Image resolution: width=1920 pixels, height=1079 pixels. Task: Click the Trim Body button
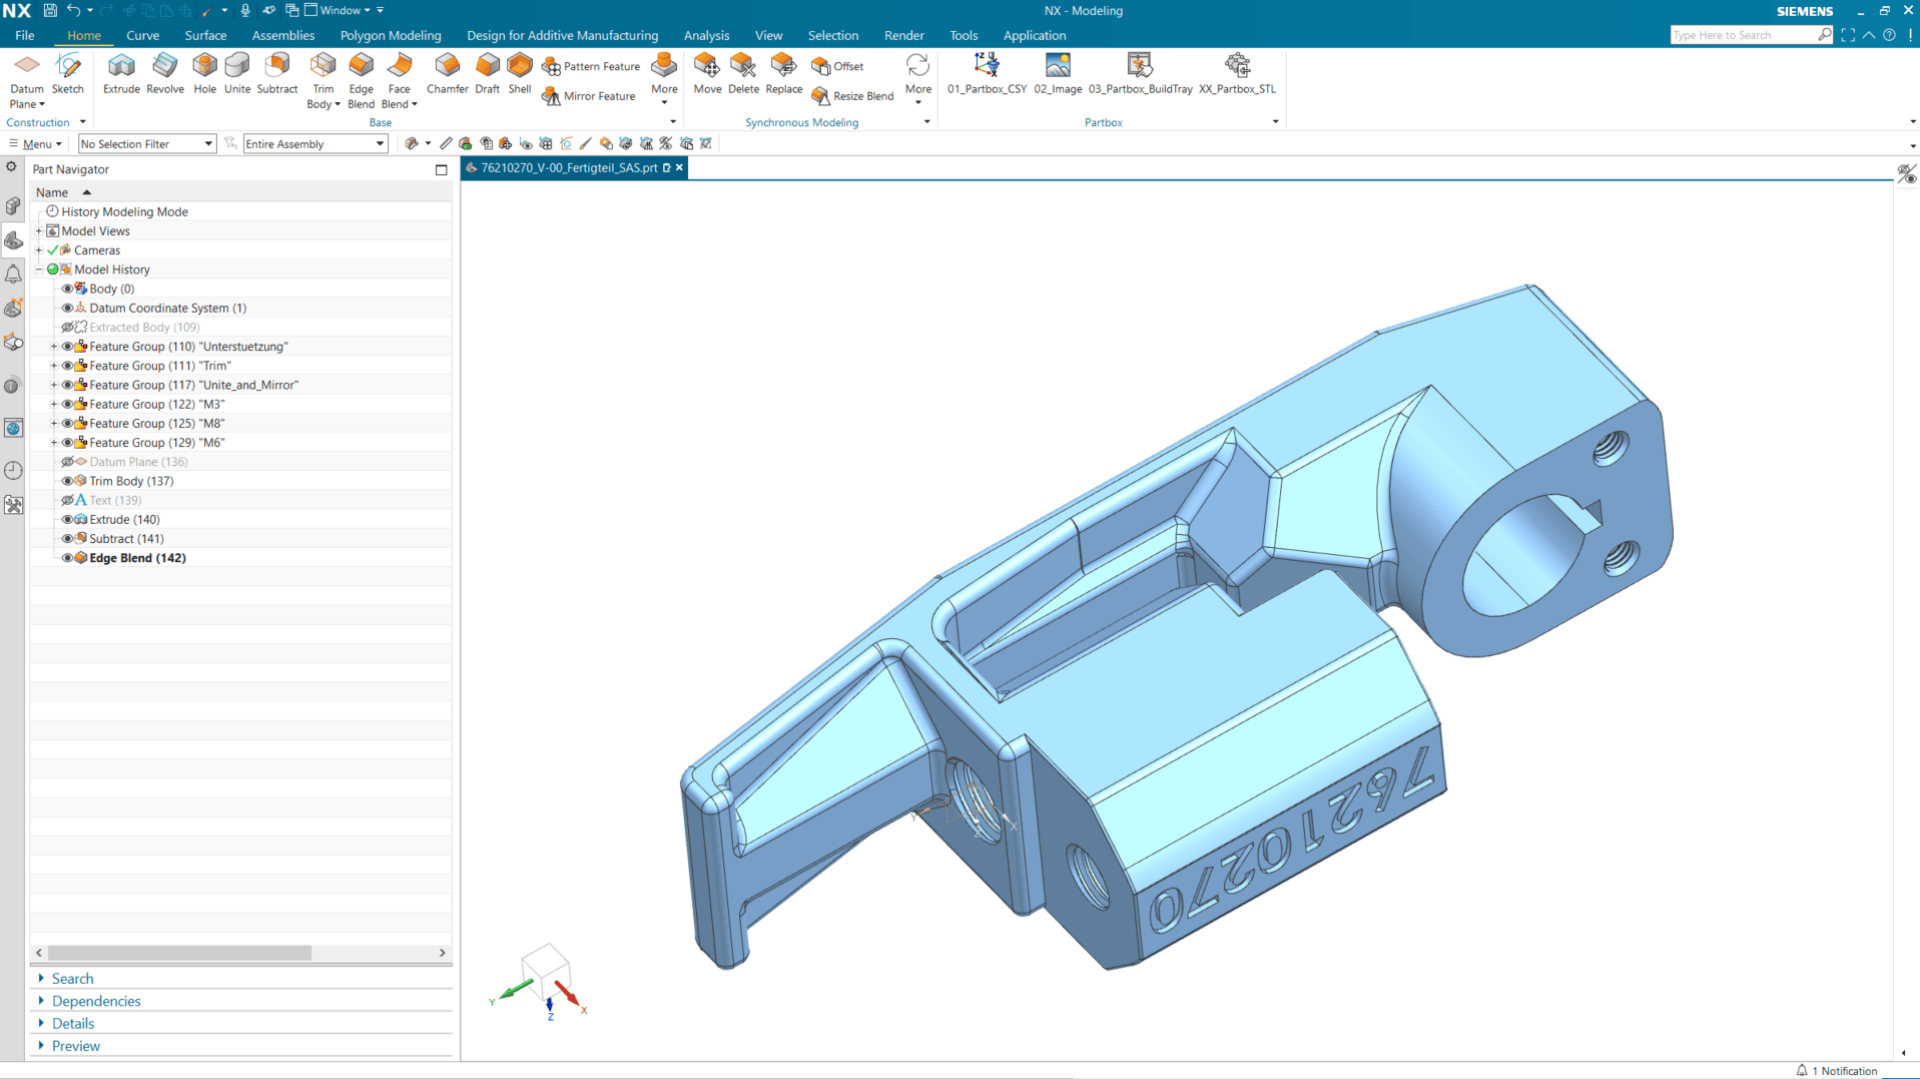(x=323, y=80)
